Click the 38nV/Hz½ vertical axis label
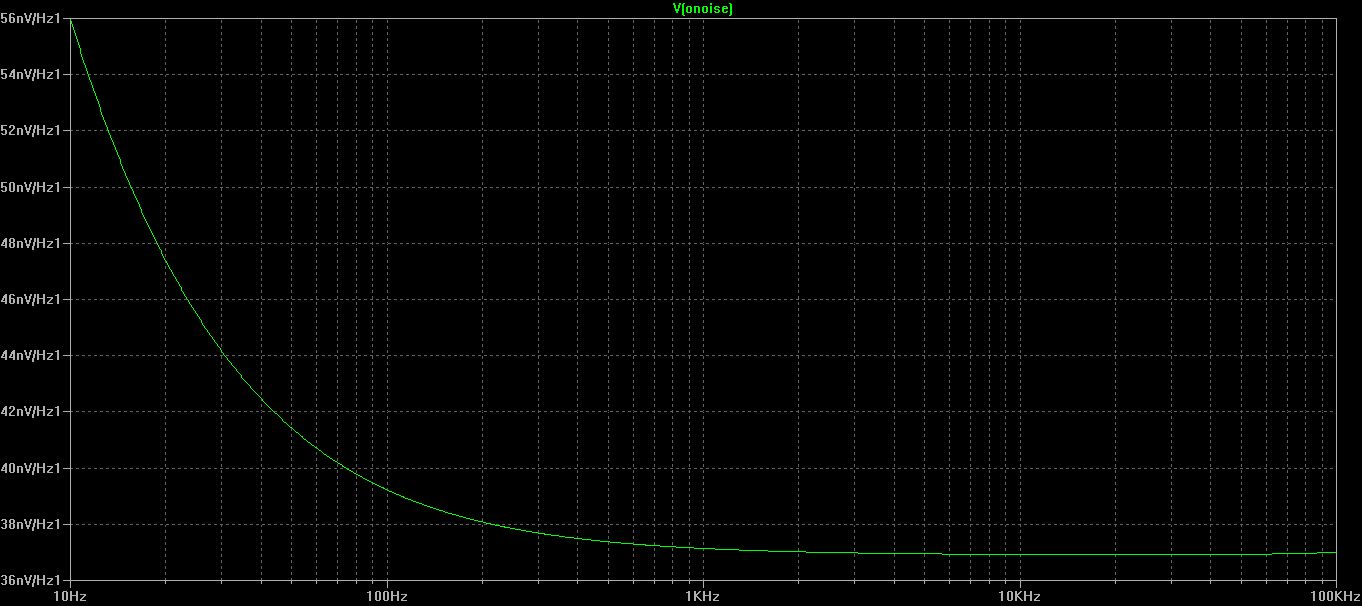Viewport: 1362px width, 606px height. pyautogui.click(x=30, y=524)
